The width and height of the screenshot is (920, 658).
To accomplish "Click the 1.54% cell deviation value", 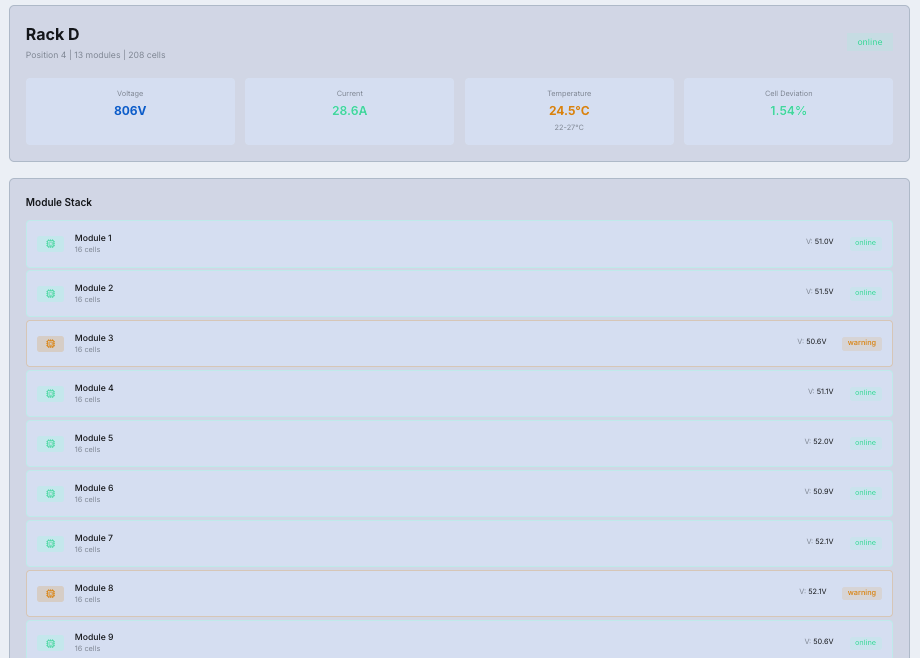I will (x=789, y=111).
